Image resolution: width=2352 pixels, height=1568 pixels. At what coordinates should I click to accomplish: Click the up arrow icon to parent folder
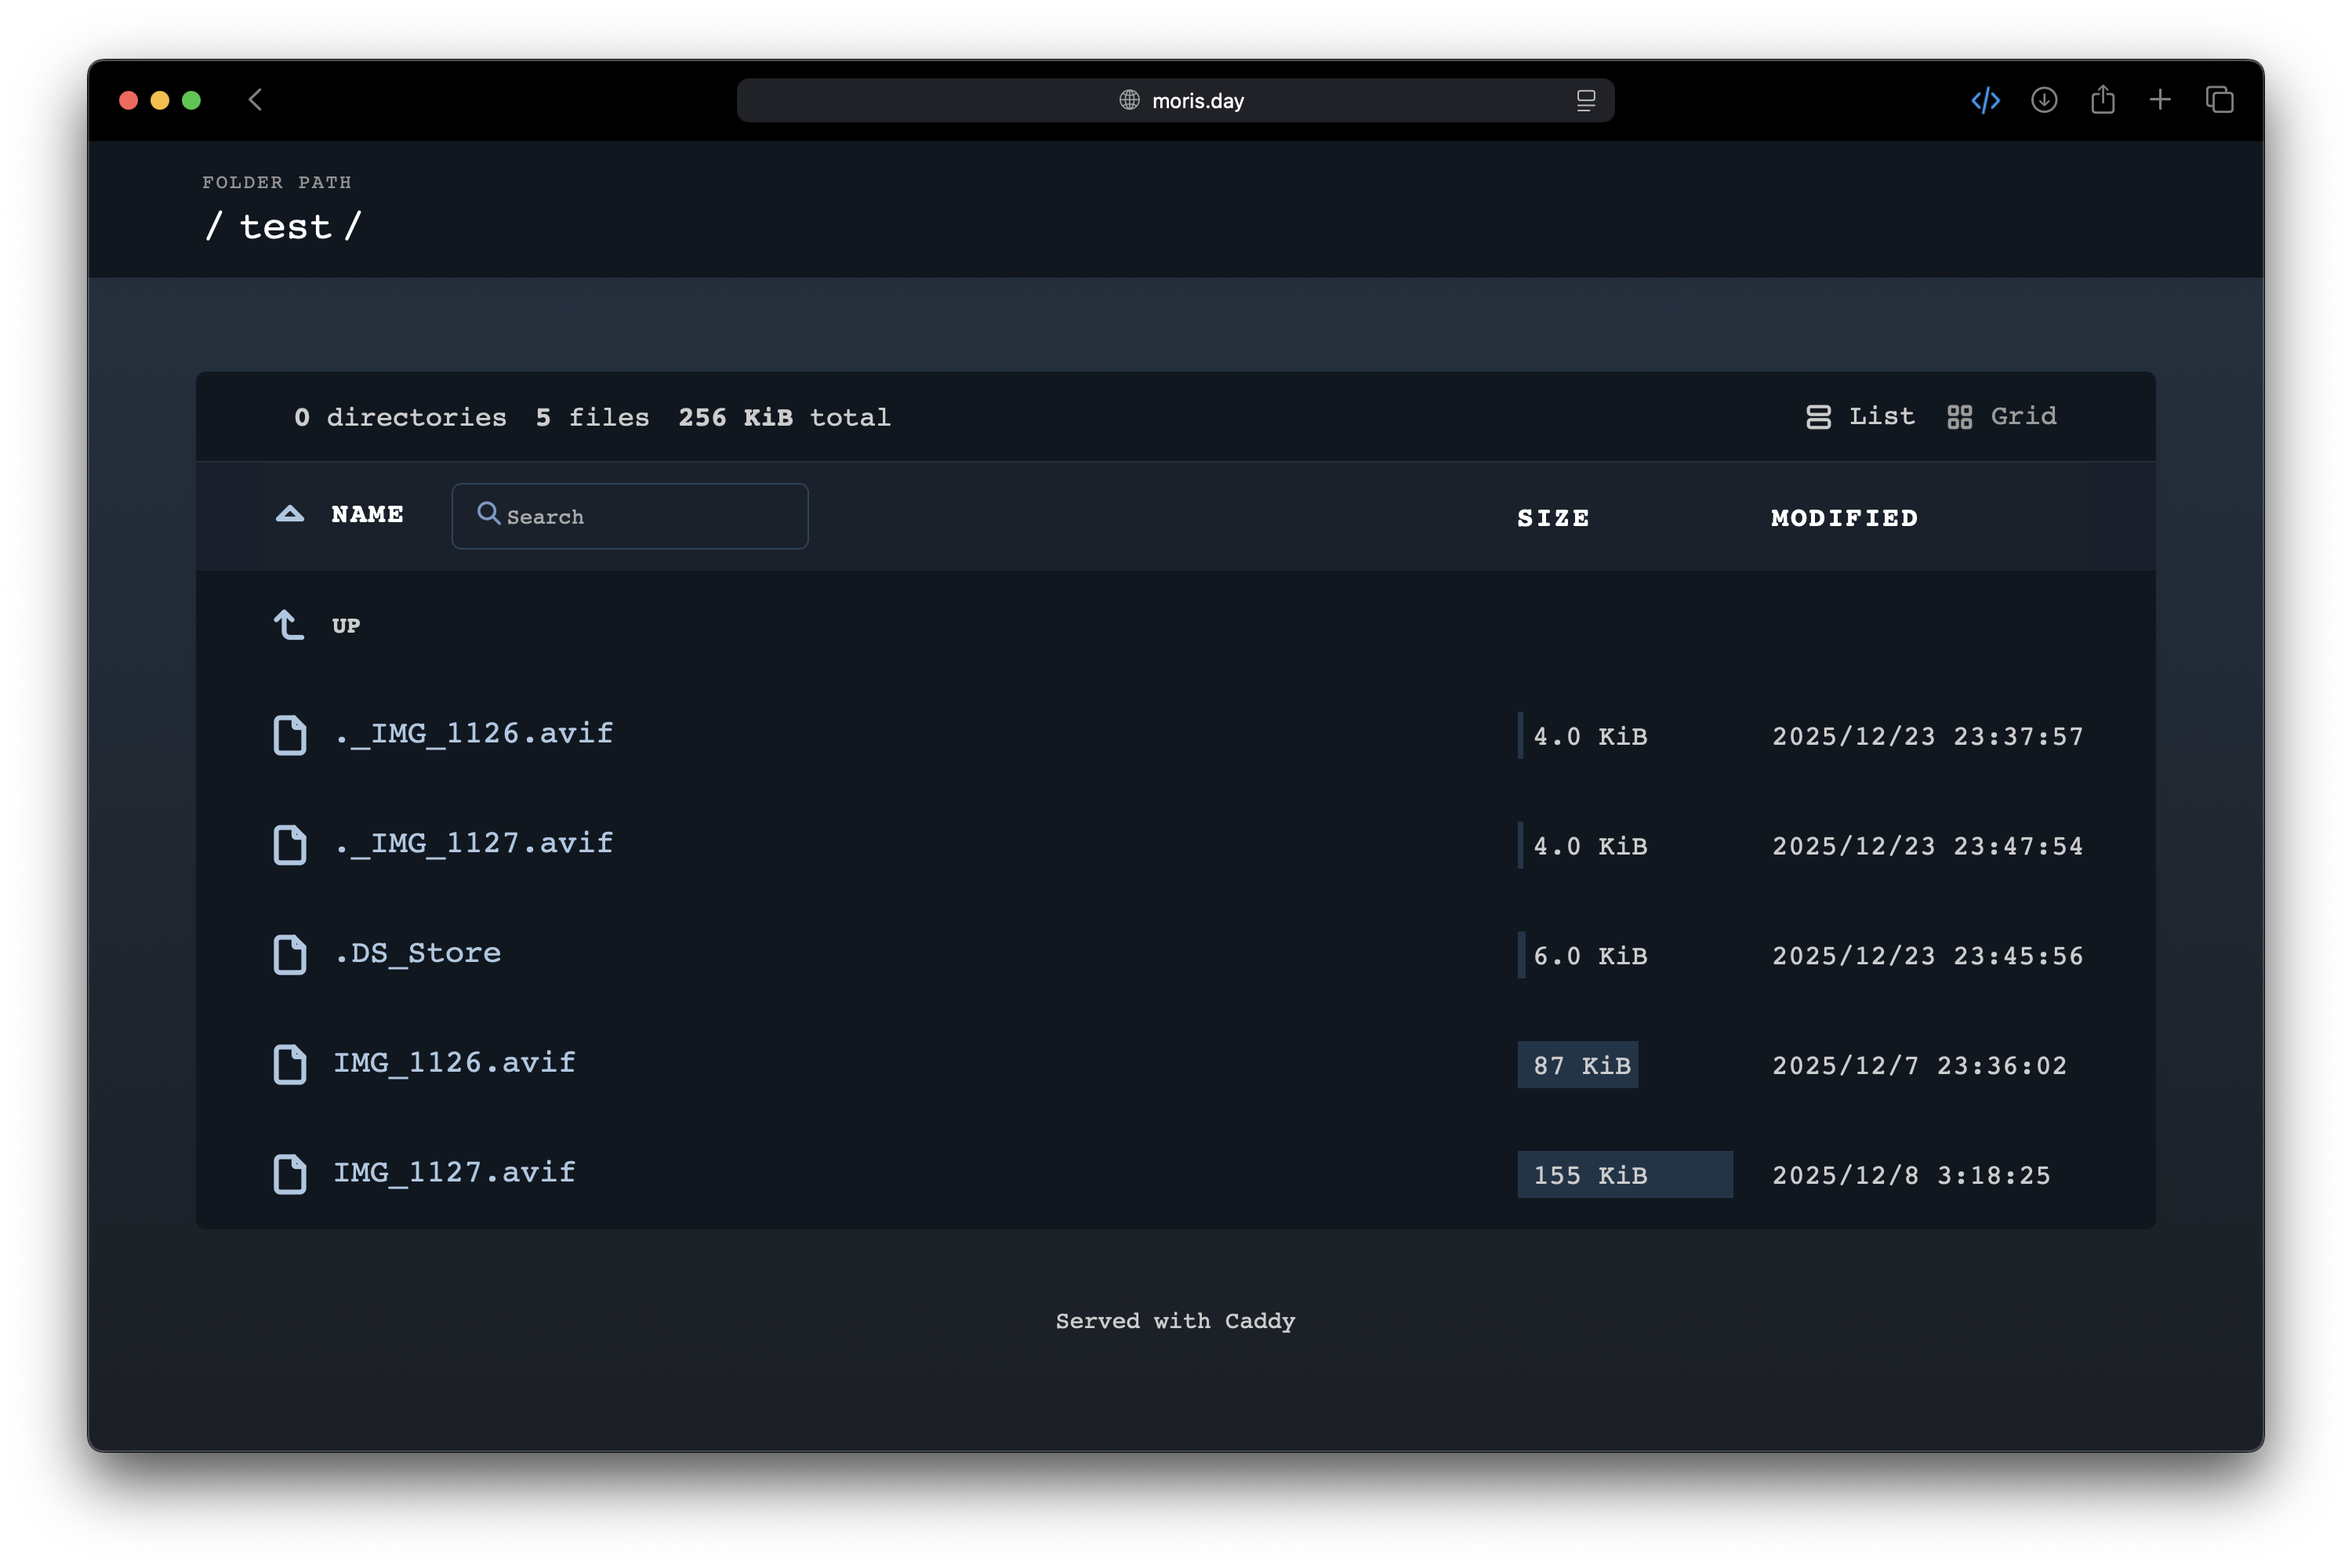pyautogui.click(x=289, y=625)
